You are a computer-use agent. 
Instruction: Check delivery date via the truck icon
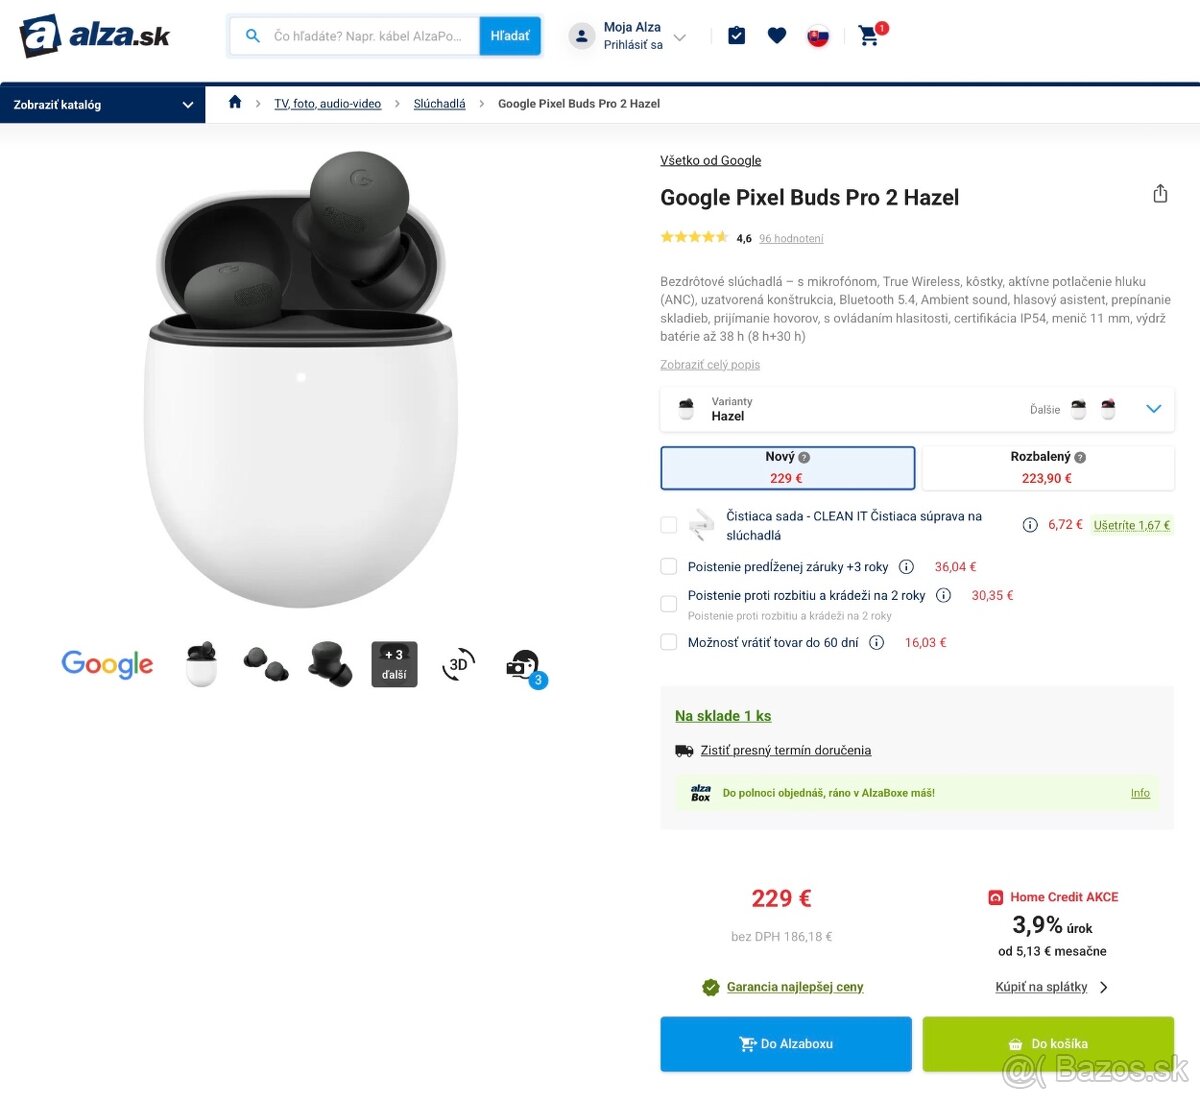point(684,750)
